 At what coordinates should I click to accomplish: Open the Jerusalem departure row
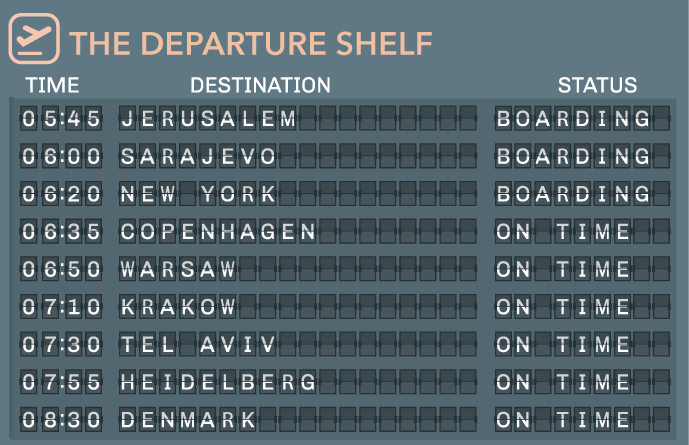click(345, 118)
